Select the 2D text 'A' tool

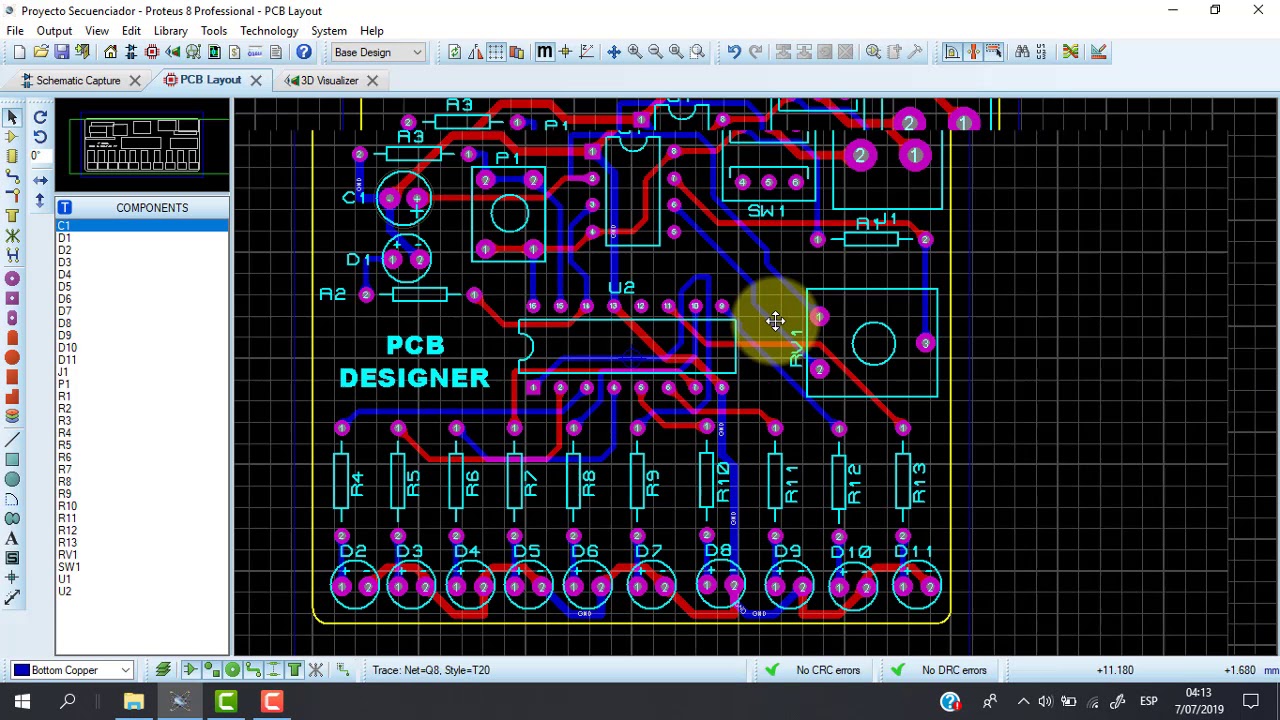click(12, 539)
